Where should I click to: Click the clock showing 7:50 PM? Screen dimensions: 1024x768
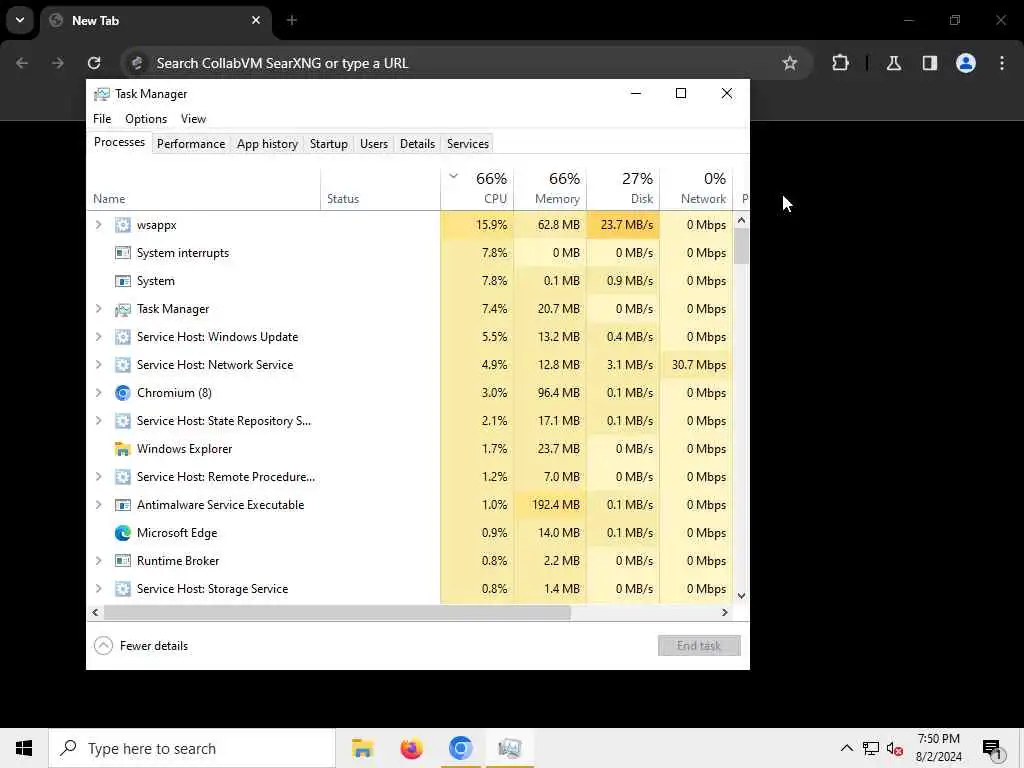click(938, 739)
